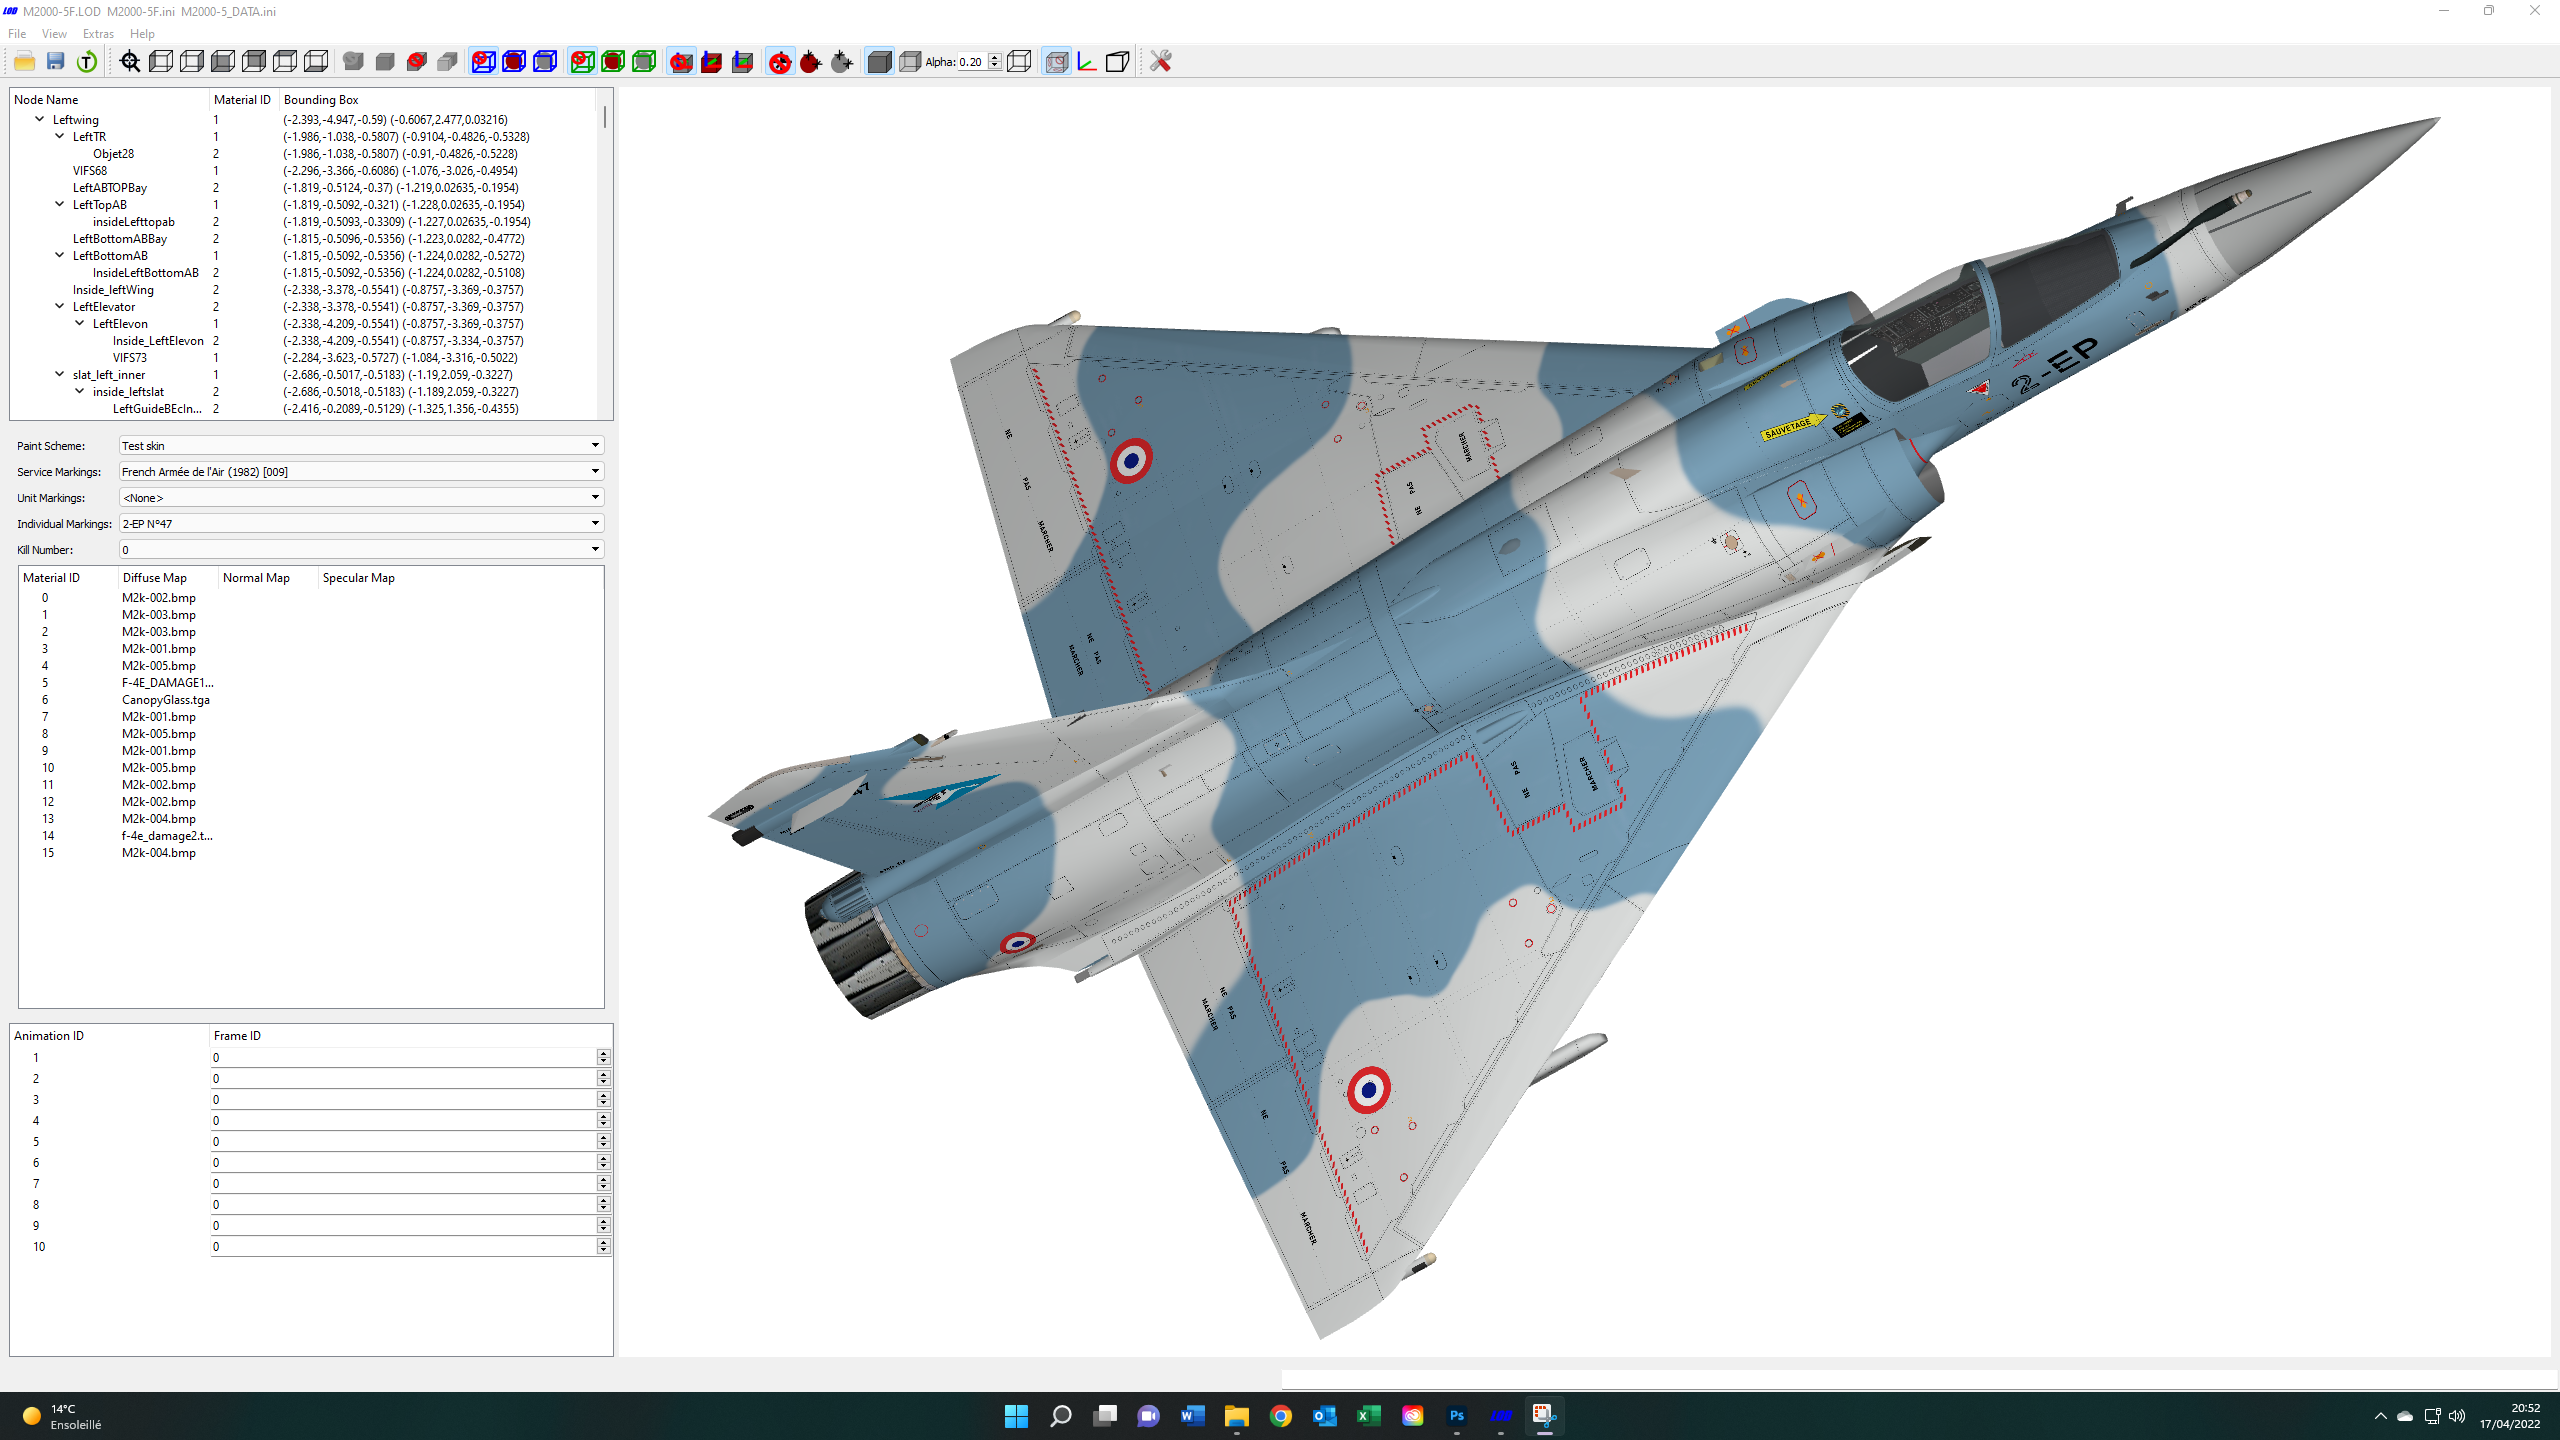Image resolution: width=2560 pixels, height=1440 pixels.
Task: Open Photoshop from the taskbar
Action: point(1457,1416)
